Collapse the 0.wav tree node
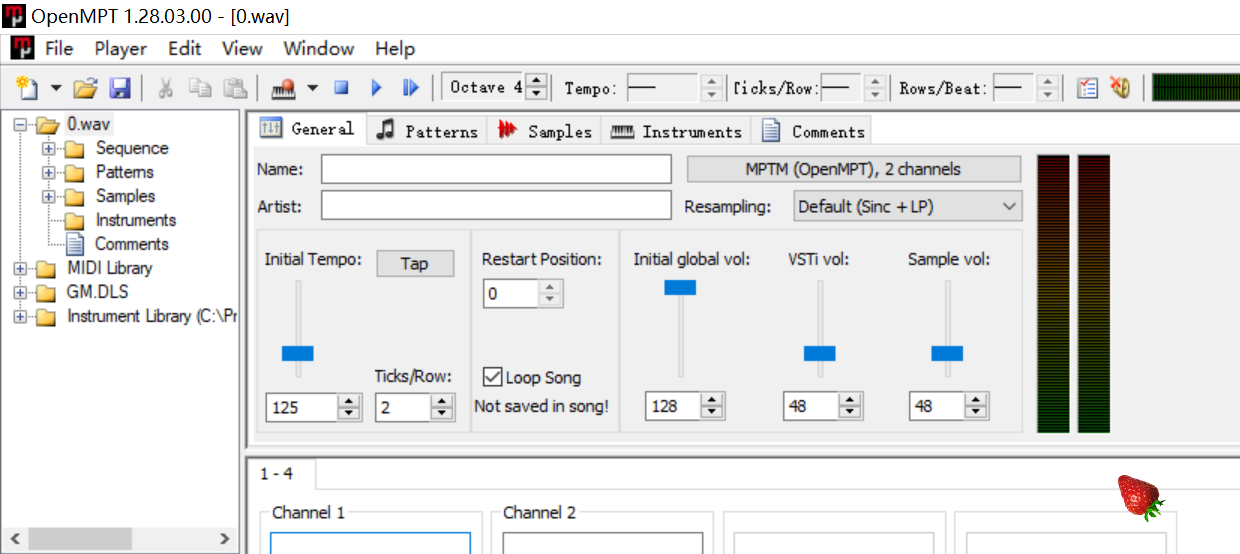 coord(19,125)
